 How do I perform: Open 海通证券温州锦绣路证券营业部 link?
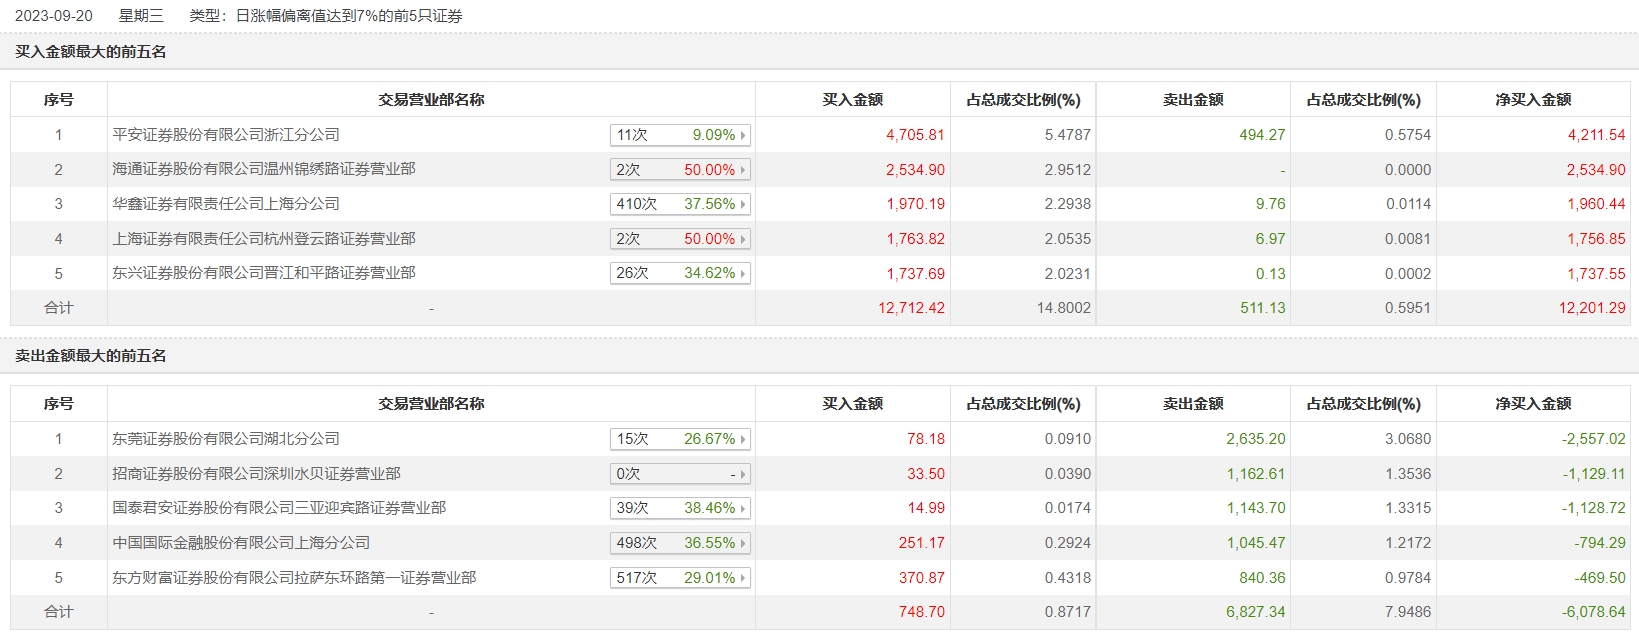coord(264,169)
